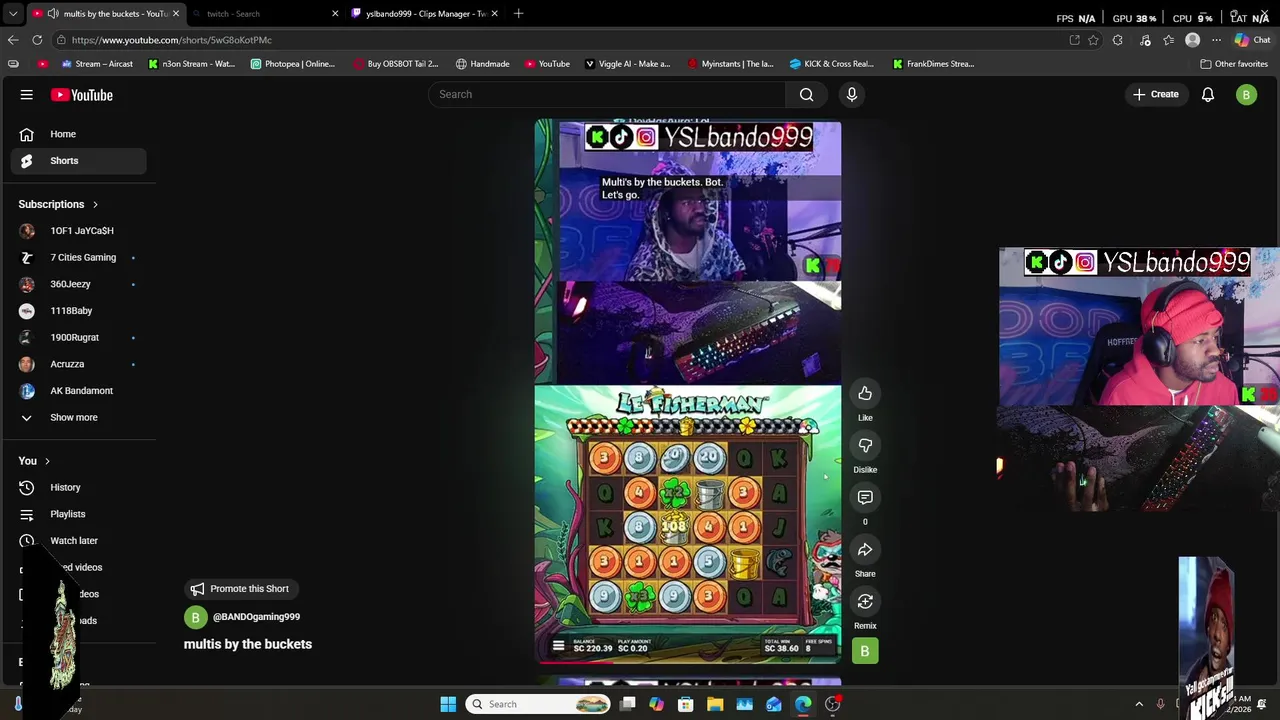
Task: Open the comments on this Short
Action: point(865,497)
